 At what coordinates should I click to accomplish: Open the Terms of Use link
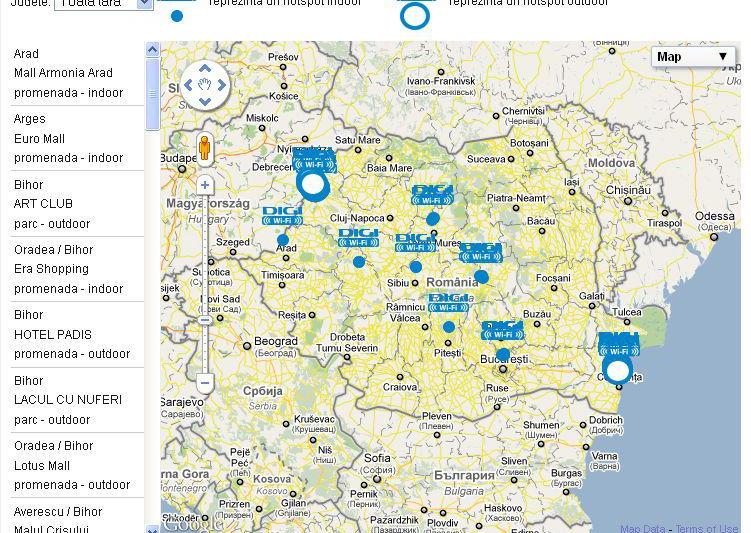[706, 529]
